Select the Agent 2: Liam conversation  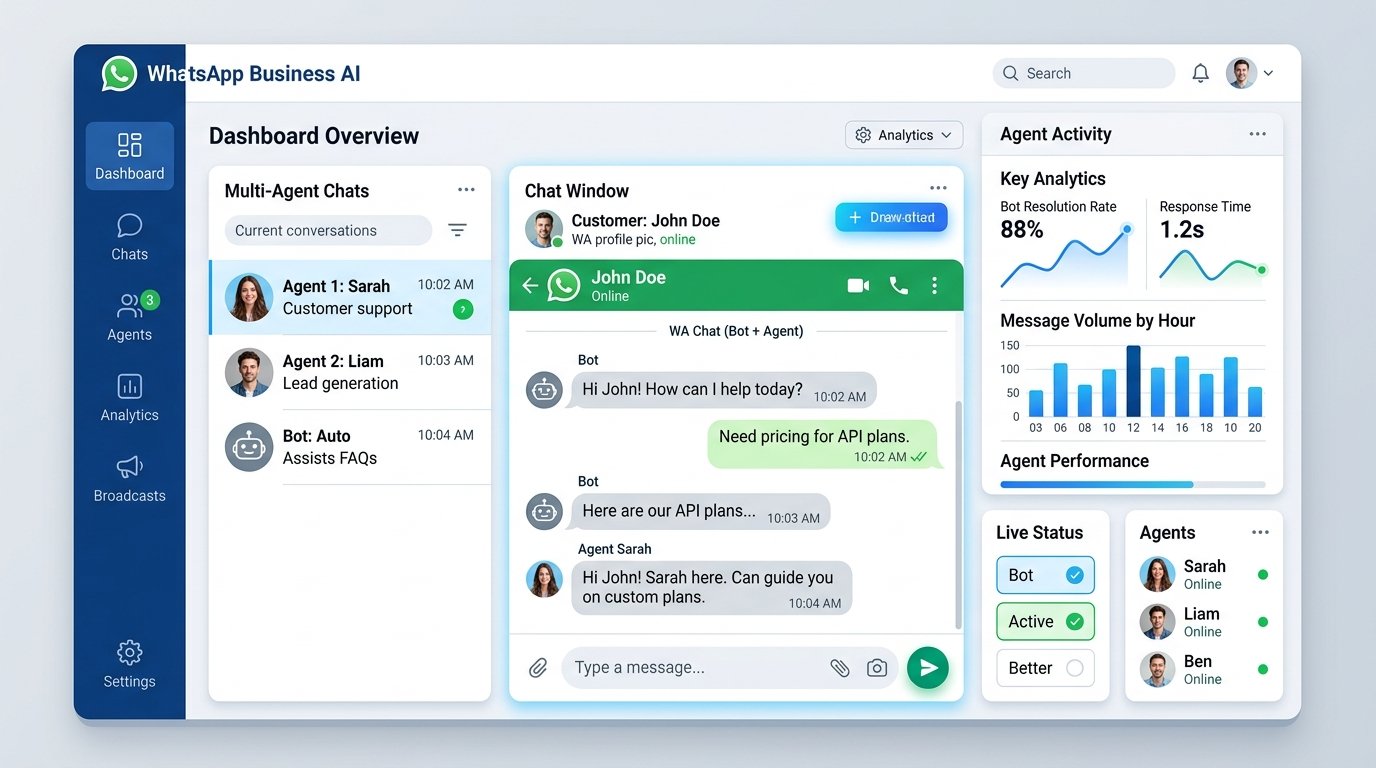[x=350, y=372]
